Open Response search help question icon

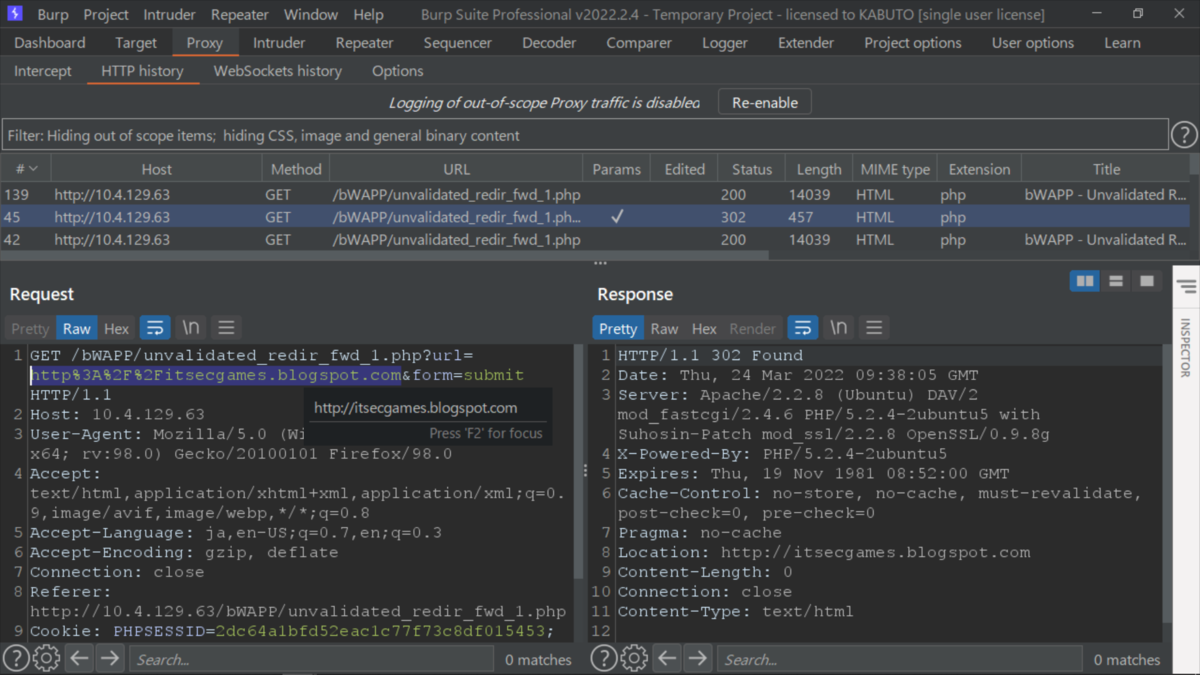point(603,658)
